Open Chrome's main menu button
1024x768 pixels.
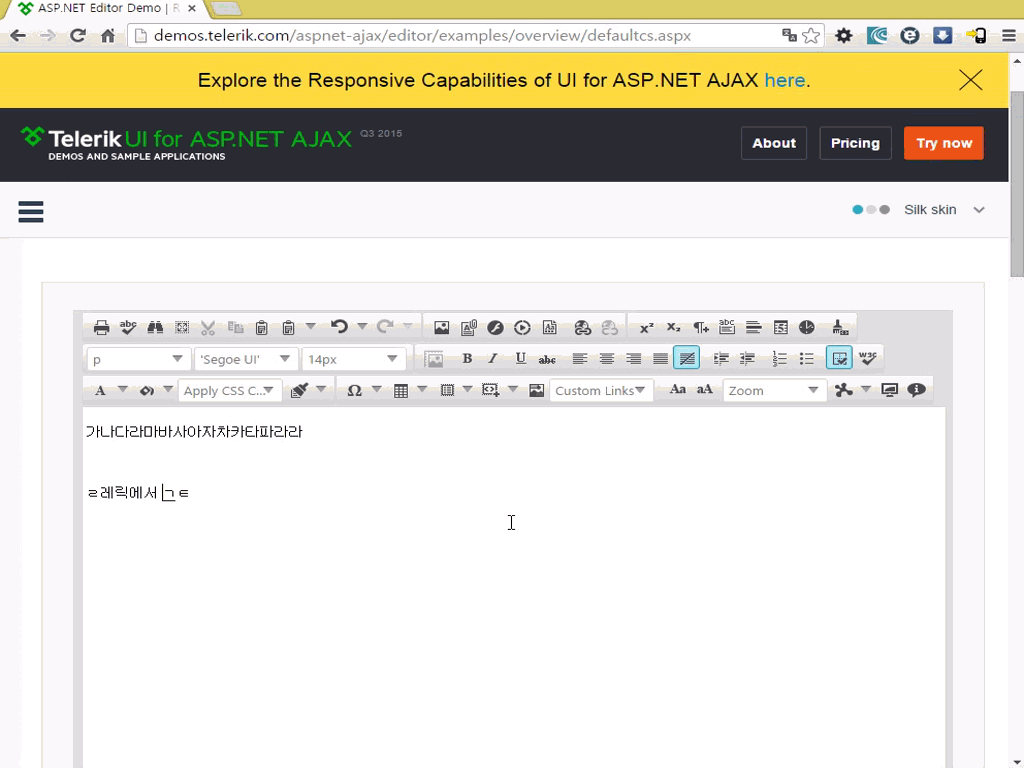pos(1008,35)
